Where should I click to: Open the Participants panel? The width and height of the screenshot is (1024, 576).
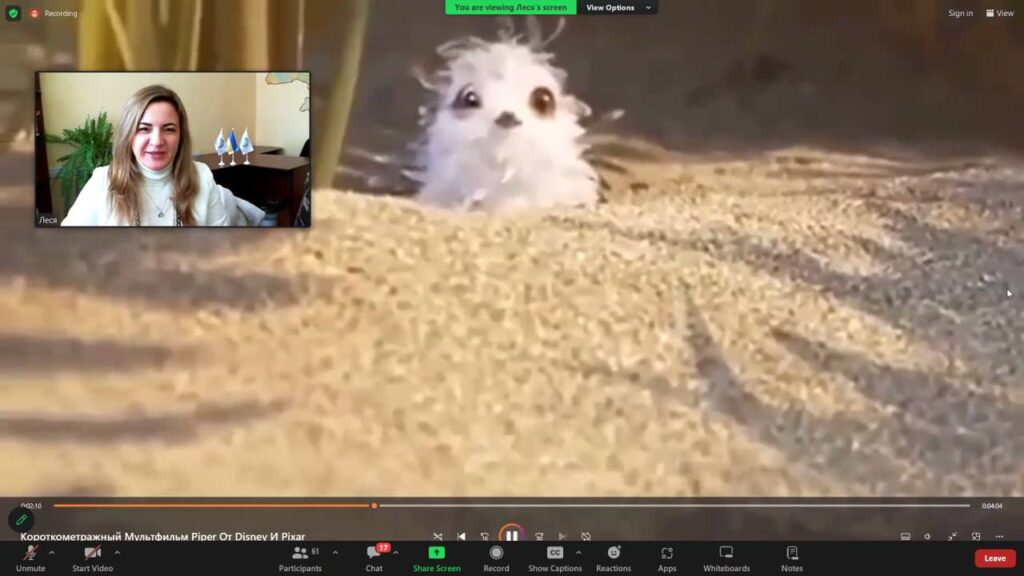(x=300, y=553)
